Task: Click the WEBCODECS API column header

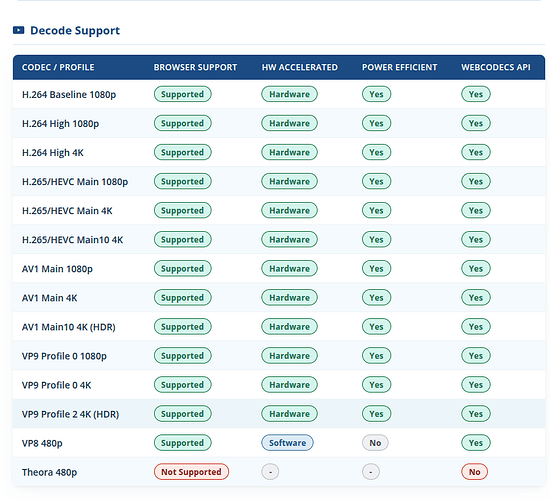Action: pyautogui.click(x=496, y=67)
